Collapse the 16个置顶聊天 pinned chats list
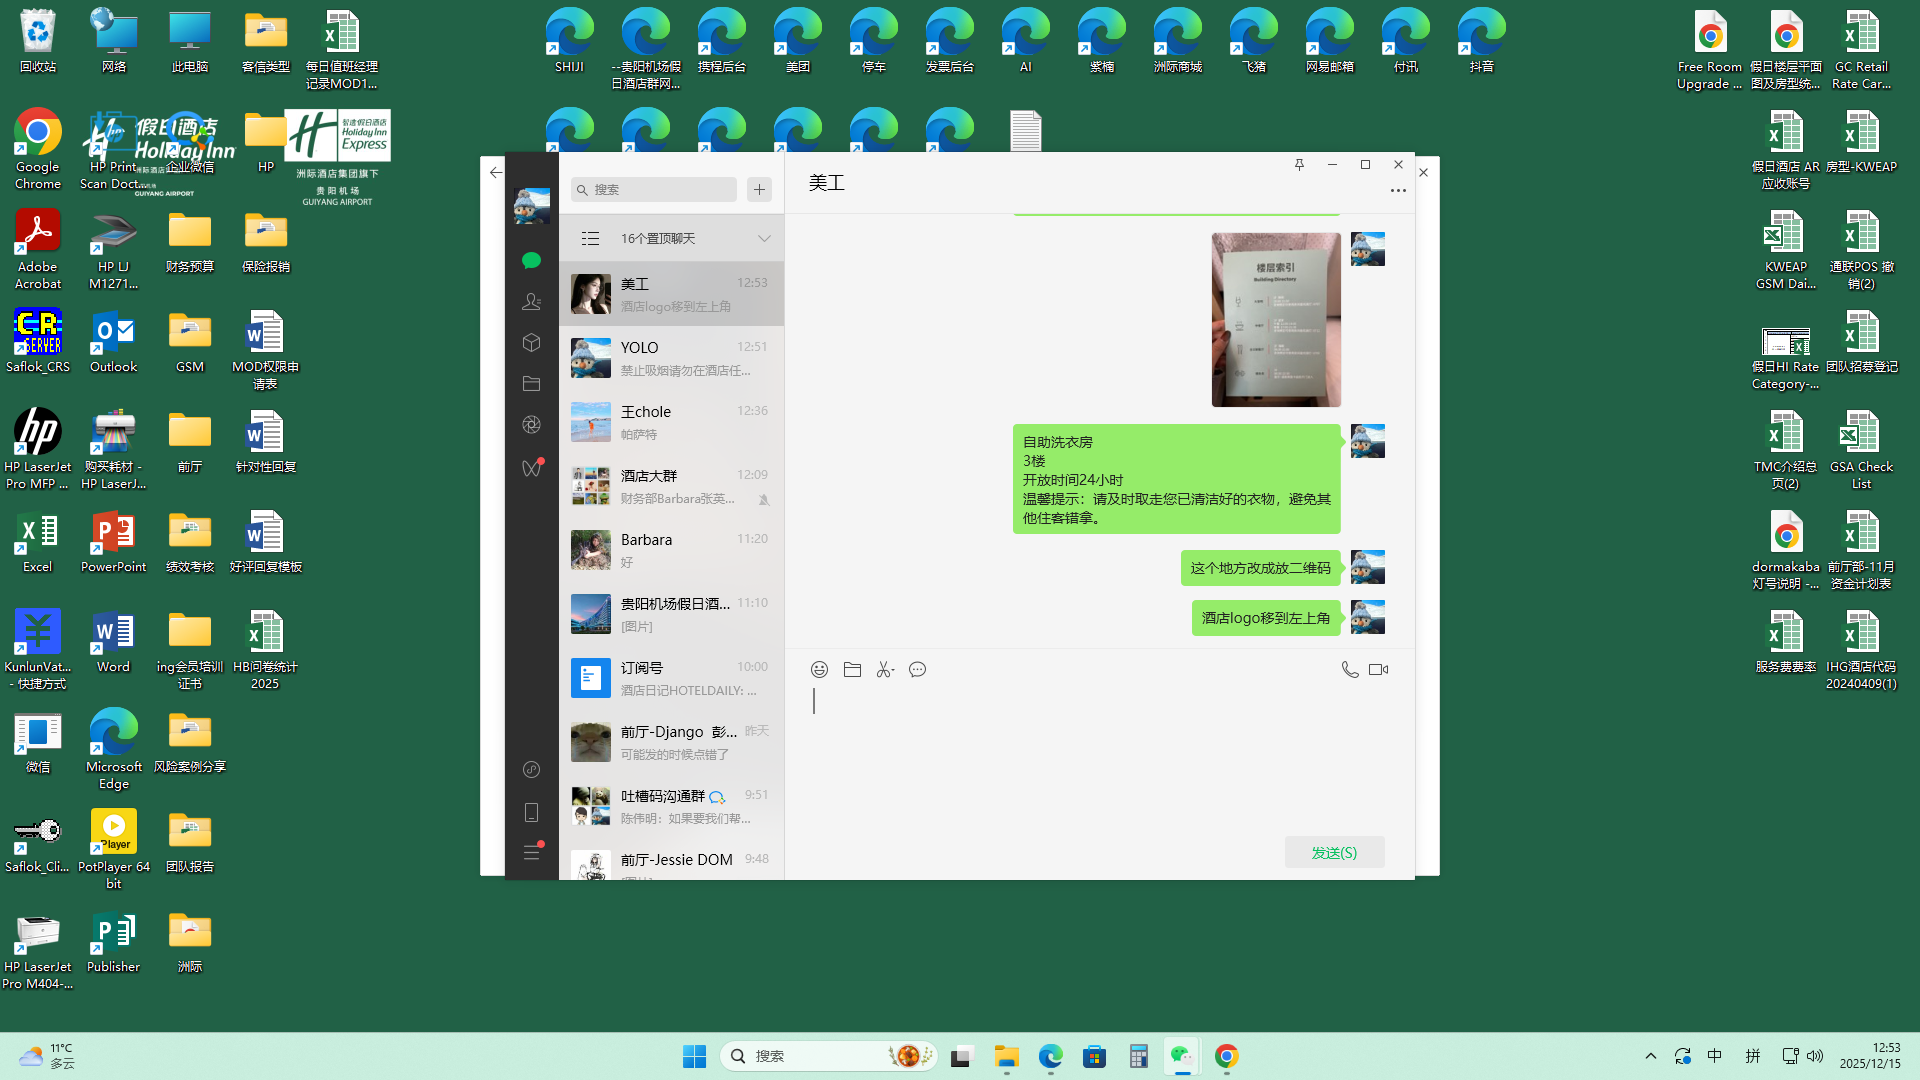 [764, 239]
